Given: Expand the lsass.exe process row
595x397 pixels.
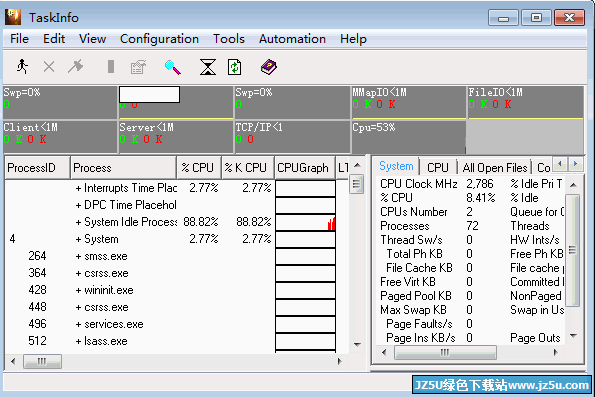Looking at the screenshot, I should pos(78,342).
